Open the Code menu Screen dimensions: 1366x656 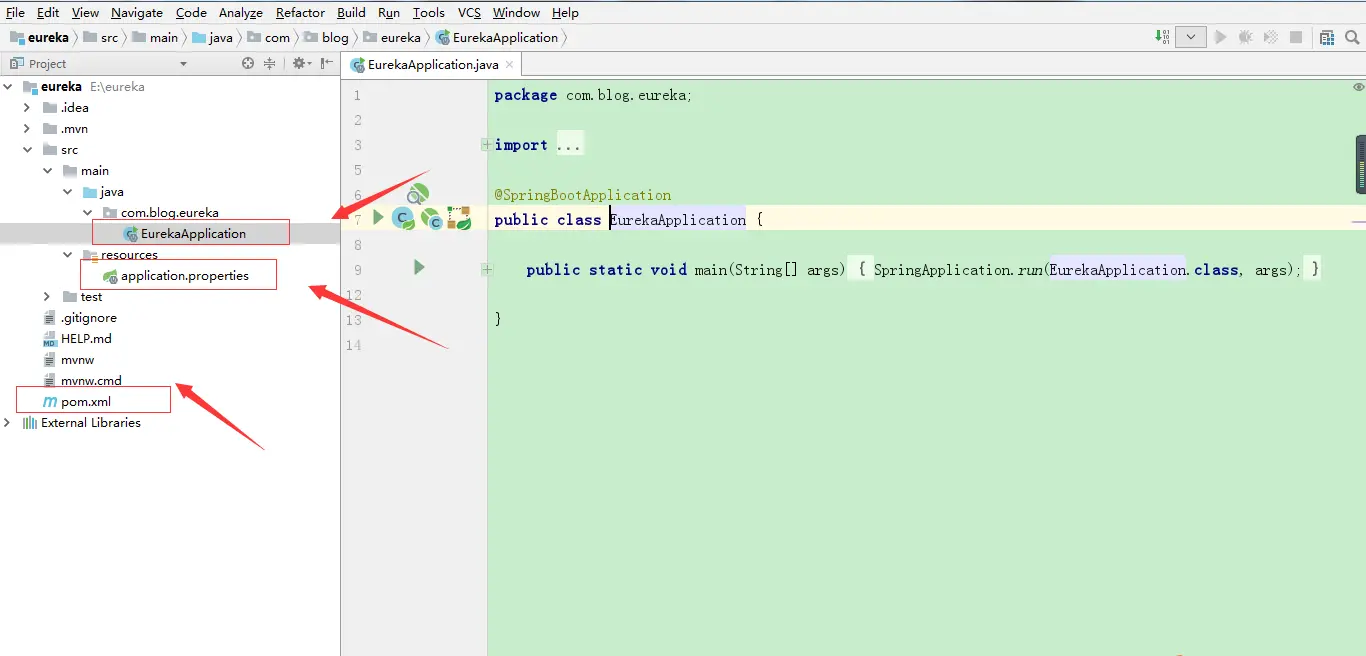191,12
